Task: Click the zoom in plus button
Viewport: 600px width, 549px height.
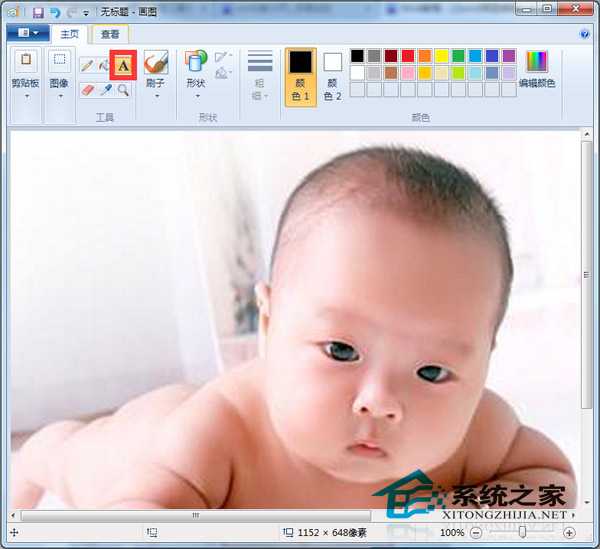Action: tap(569, 533)
